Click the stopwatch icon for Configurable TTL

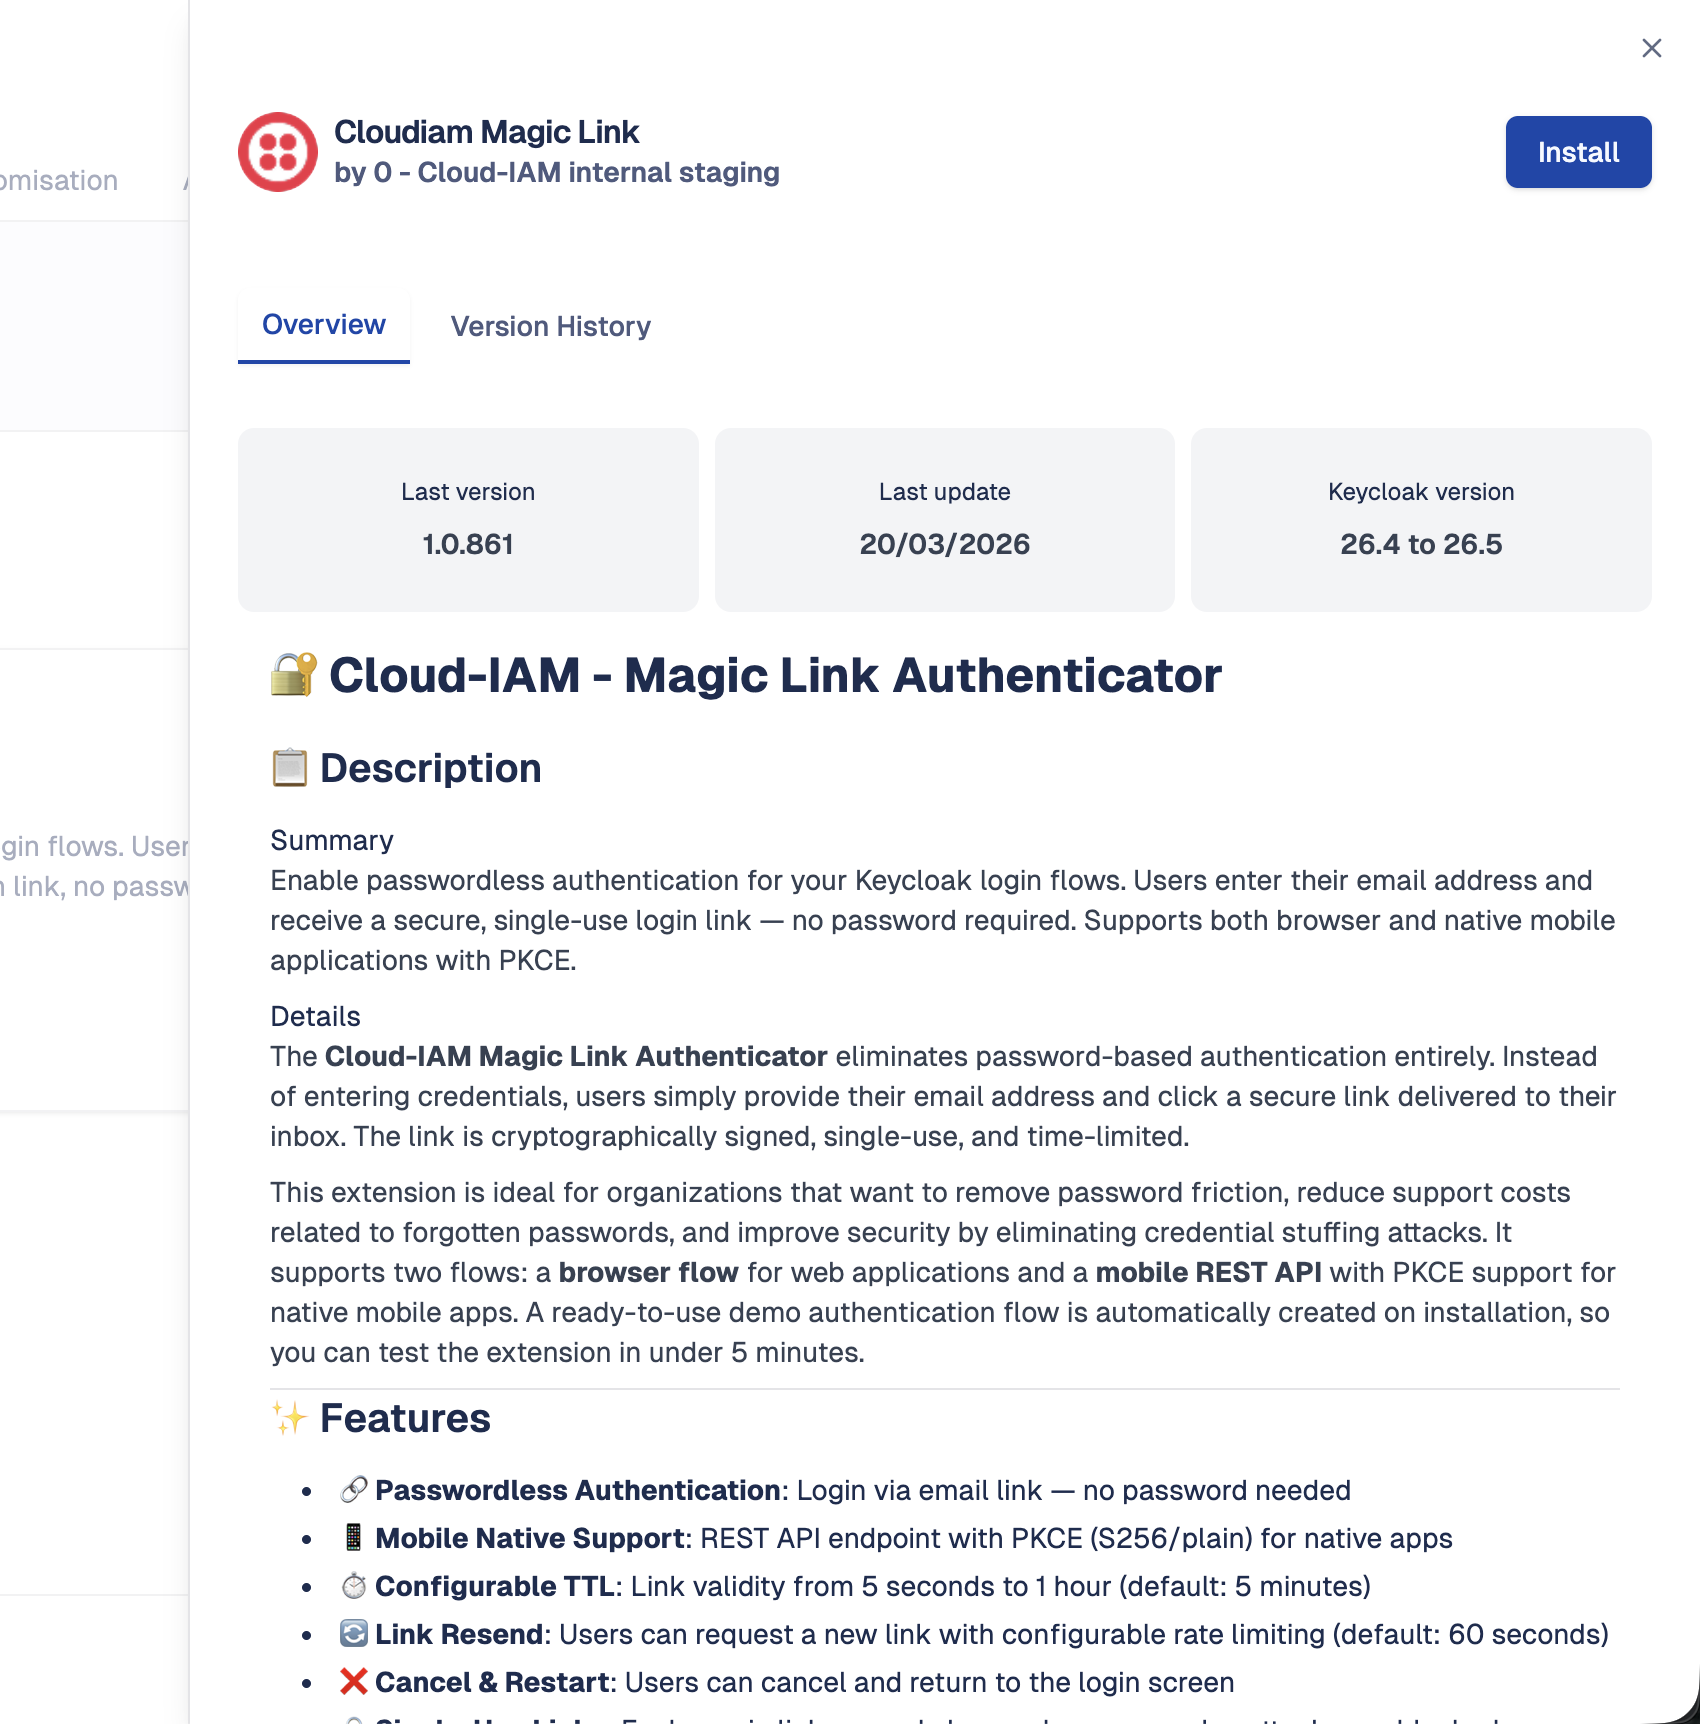[x=351, y=1585]
